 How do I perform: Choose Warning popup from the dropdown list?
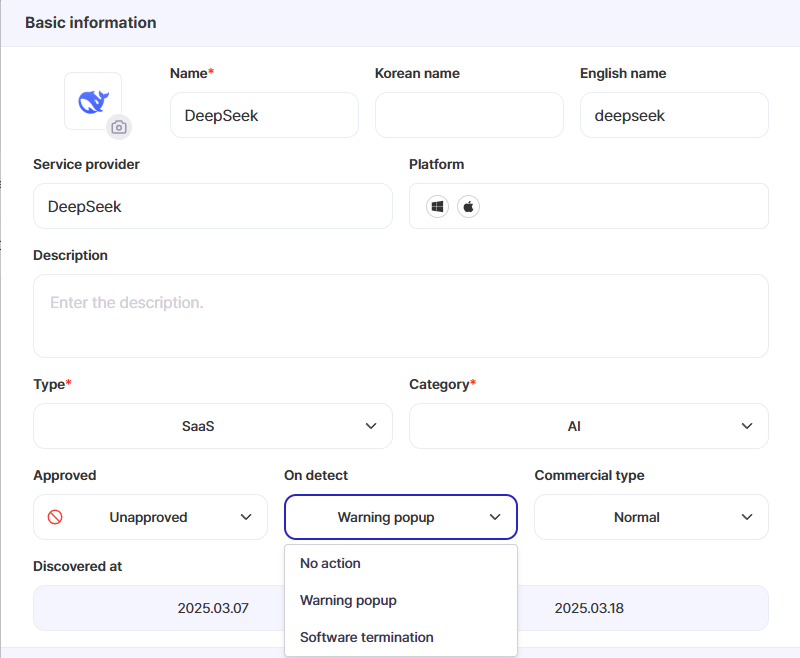401,600
